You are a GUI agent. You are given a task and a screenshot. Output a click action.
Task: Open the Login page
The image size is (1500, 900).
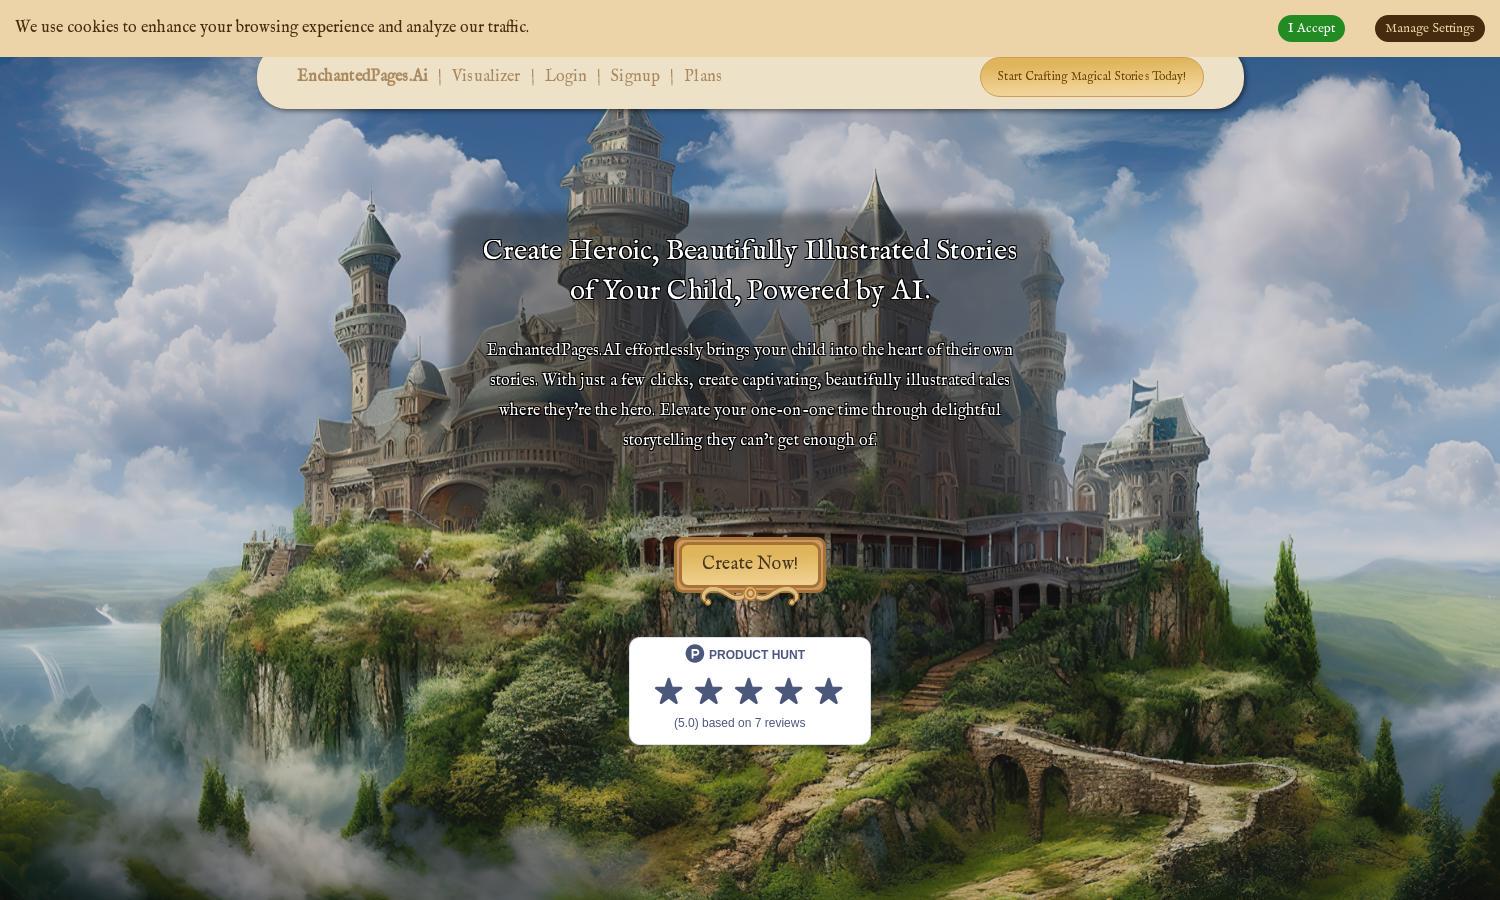point(566,76)
